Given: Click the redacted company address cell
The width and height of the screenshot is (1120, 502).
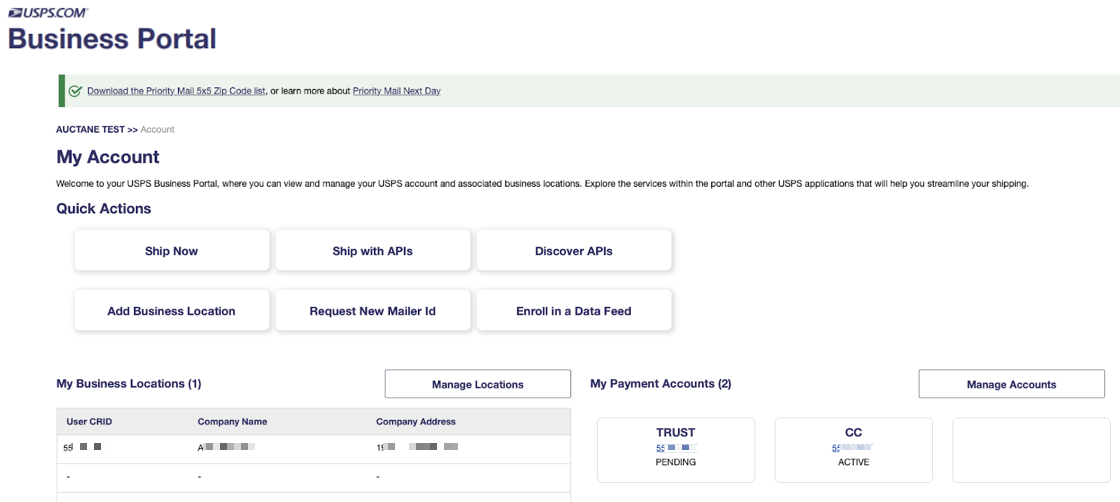Looking at the screenshot, I should point(417,448).
